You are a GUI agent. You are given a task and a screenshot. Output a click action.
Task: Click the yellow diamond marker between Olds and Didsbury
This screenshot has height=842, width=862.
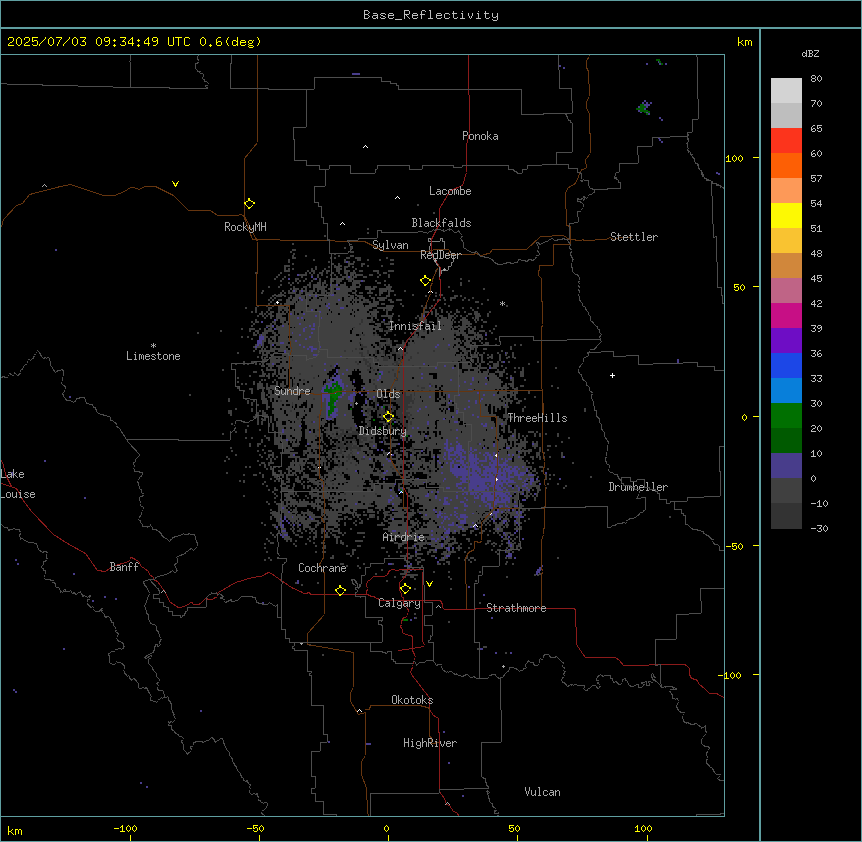(x=388, y=416)
